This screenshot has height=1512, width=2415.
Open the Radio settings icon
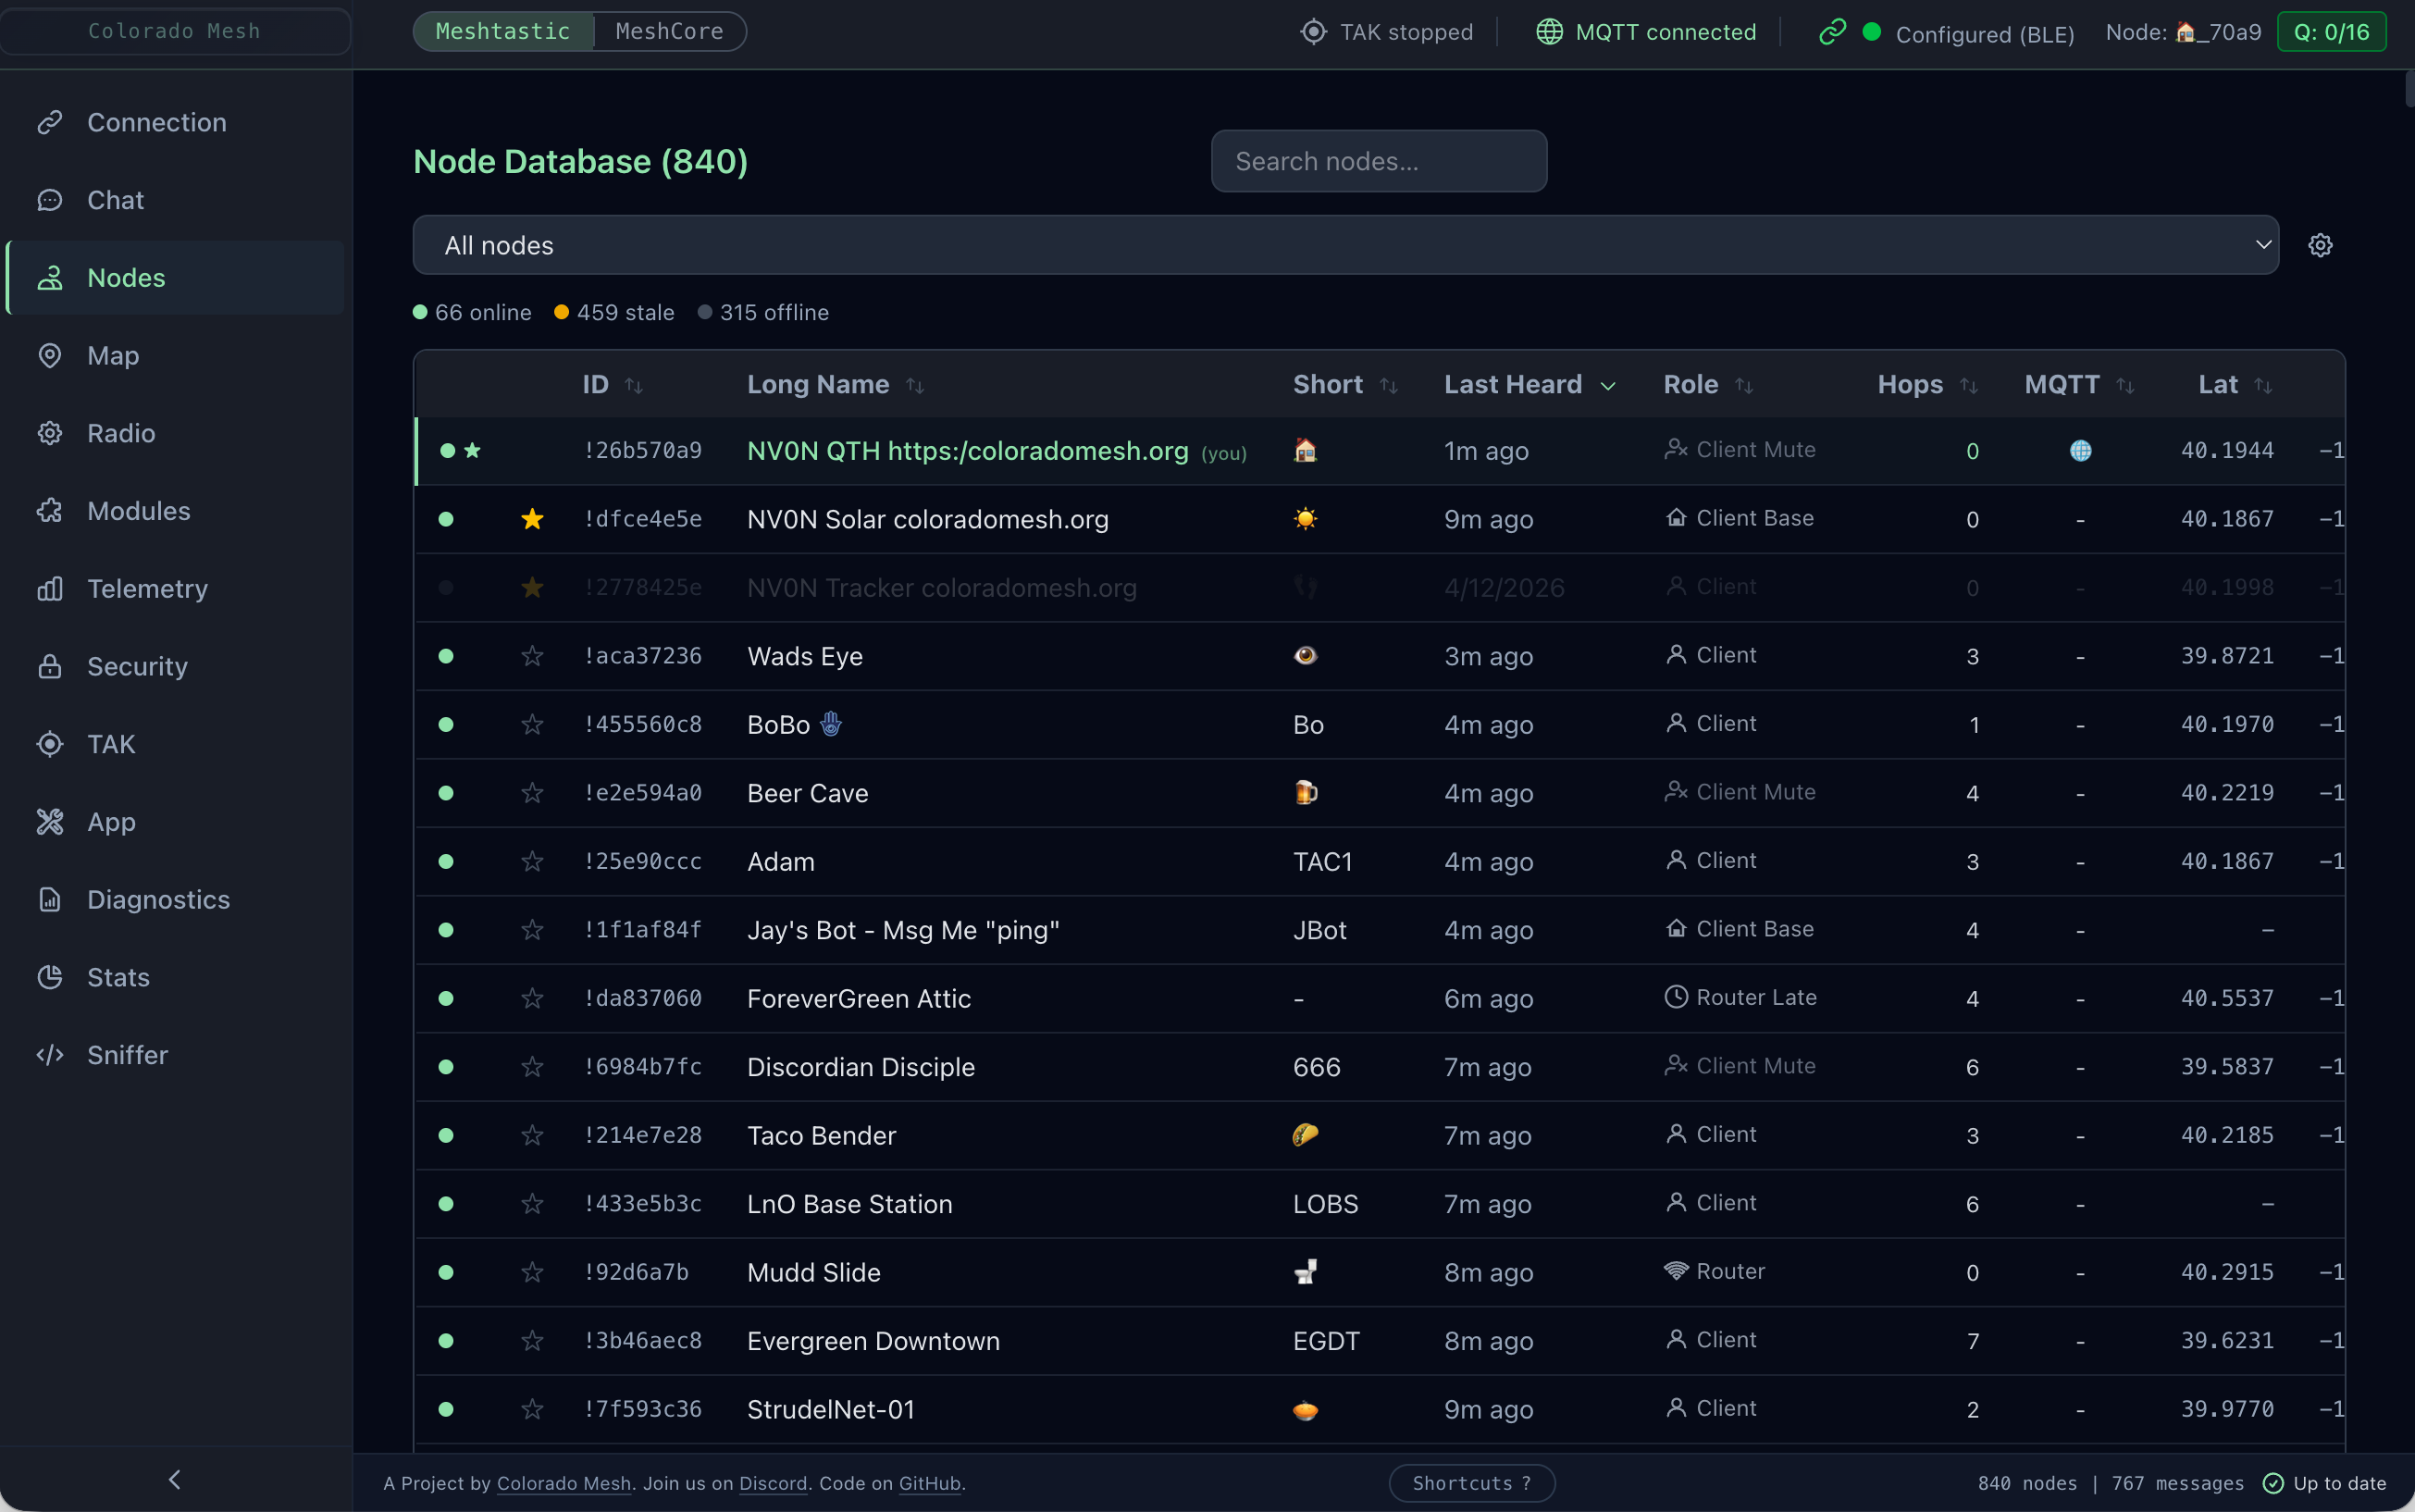[x=50, y=433]
